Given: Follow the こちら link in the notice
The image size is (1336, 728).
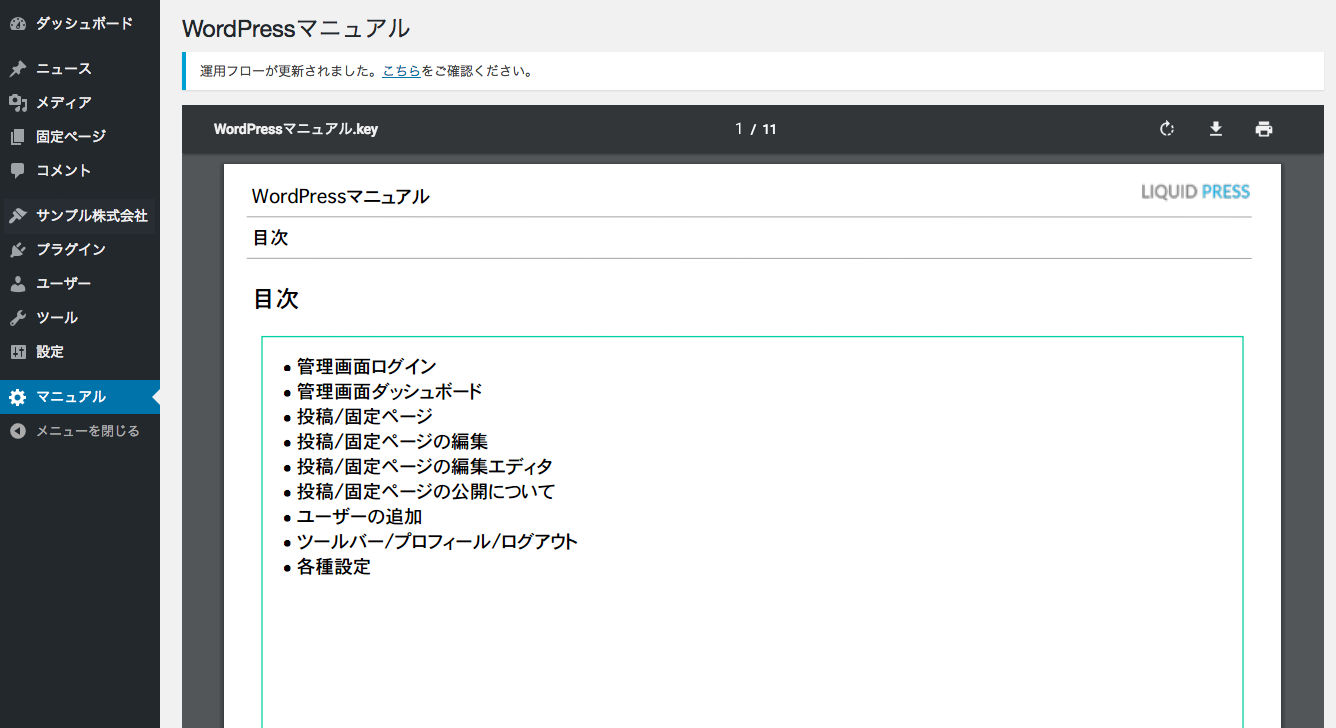Looking at the screenshot, I should 401,72.
